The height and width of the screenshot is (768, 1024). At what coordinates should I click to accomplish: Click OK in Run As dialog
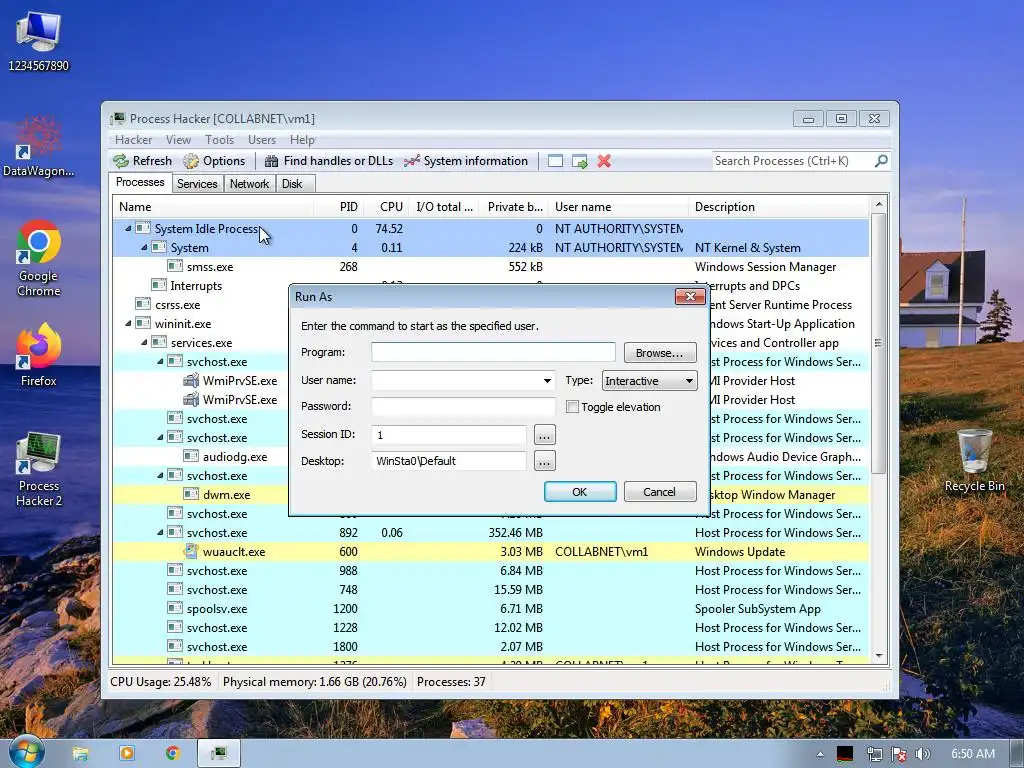[580, 492]
